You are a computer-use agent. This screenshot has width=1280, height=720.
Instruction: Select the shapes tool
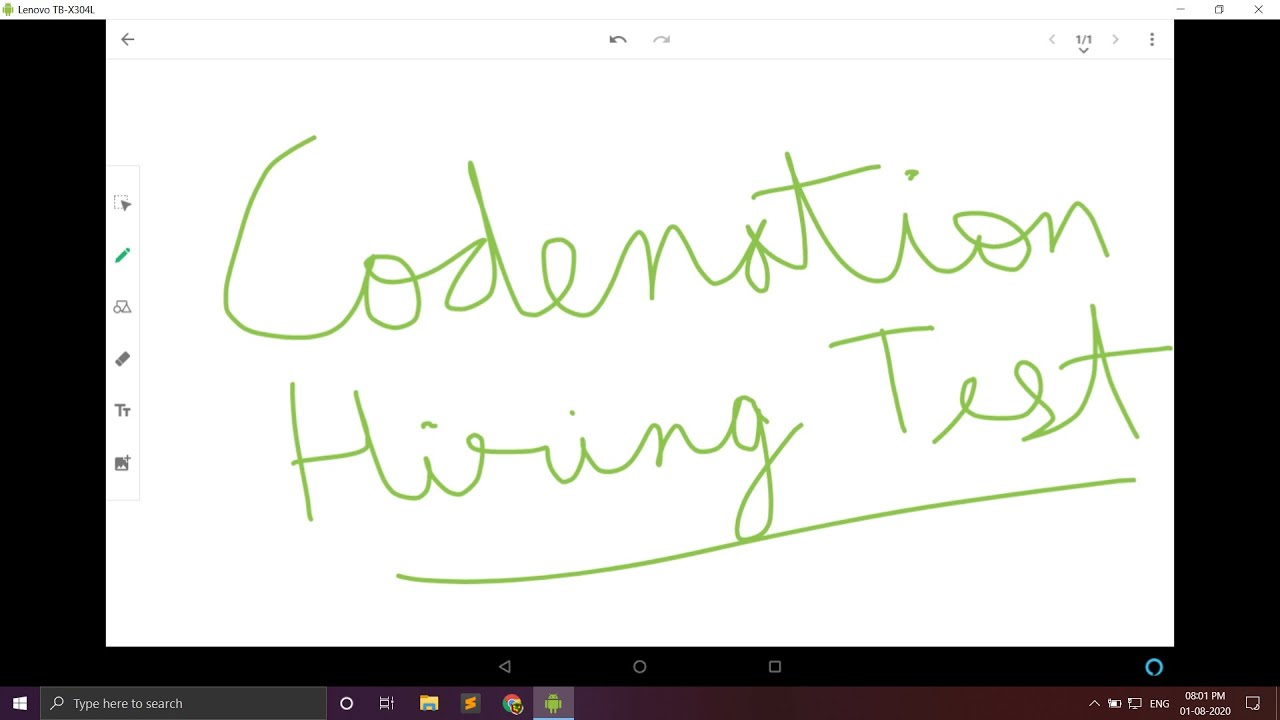pyautogui.click(x=123, y=307)
